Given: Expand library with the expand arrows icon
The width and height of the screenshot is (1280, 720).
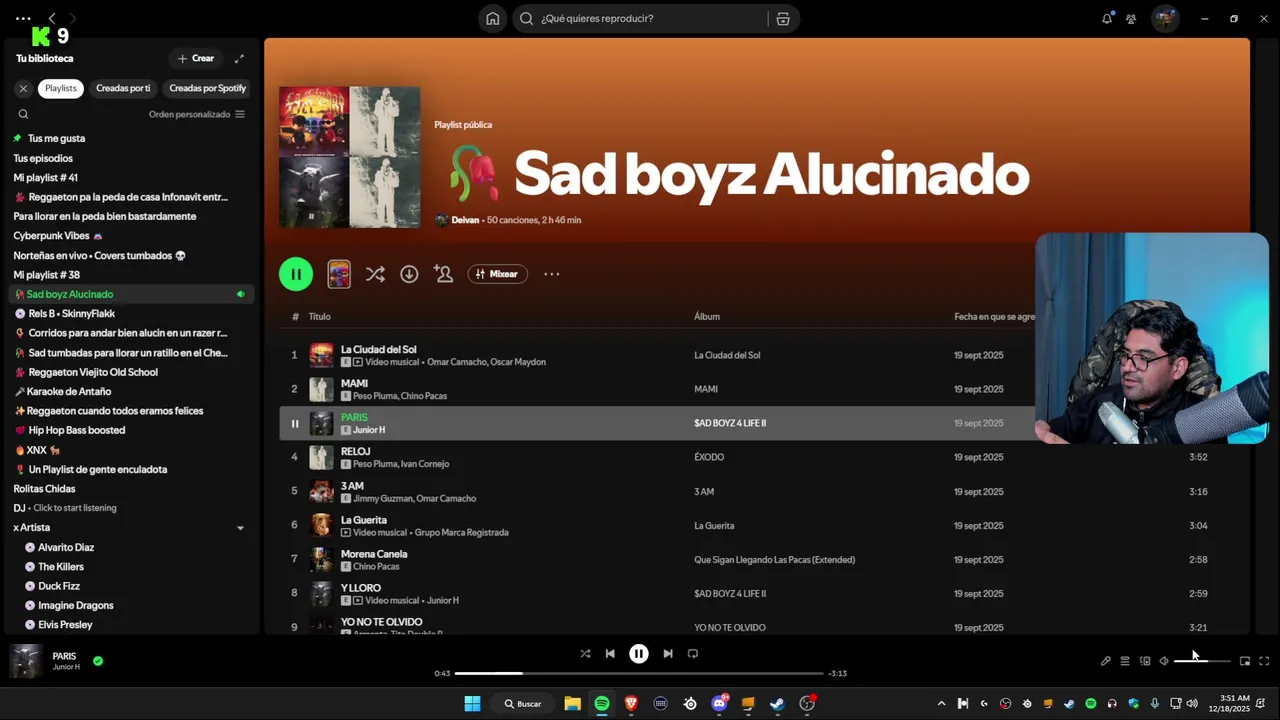Looking at the screenshot, I should (x=239, y=58).
